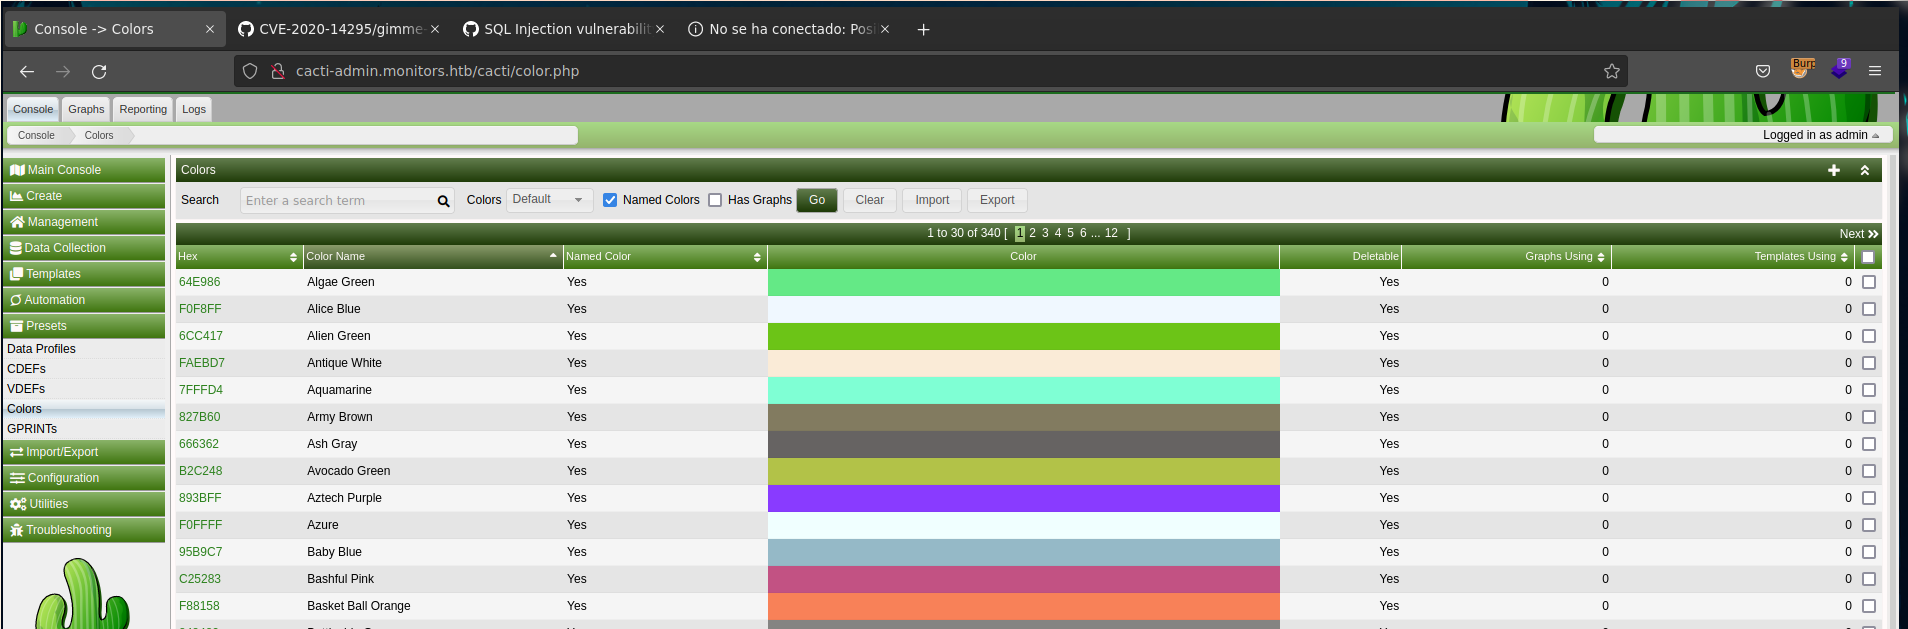Click into the search term input field

point(336,201)
